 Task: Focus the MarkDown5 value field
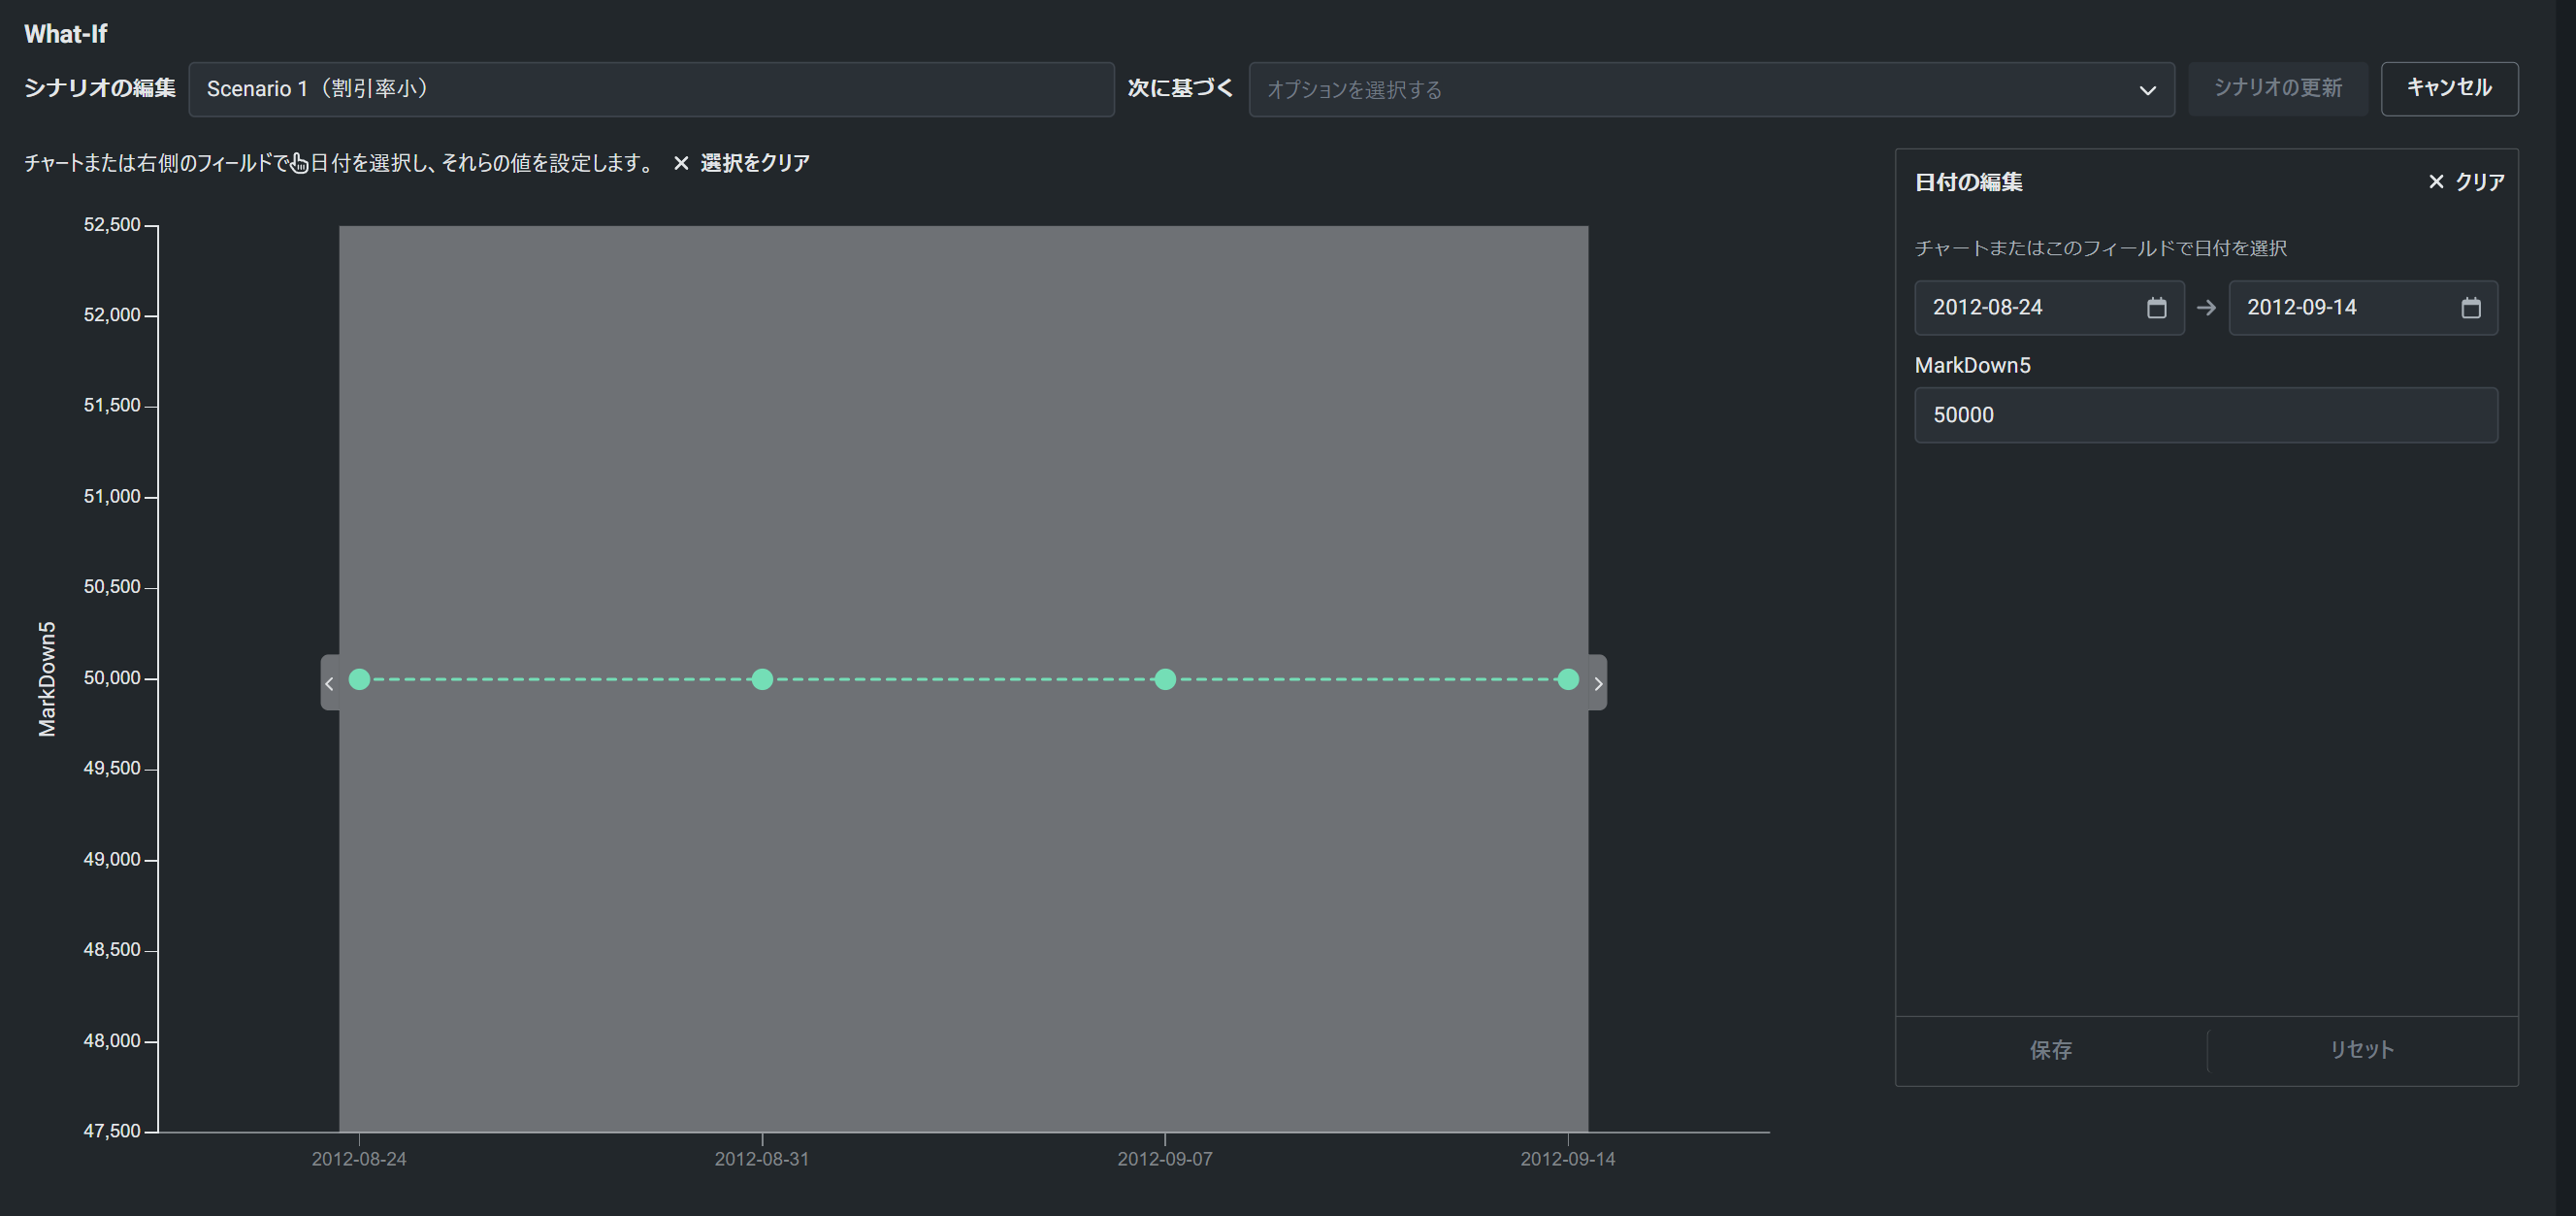[x=2205, y=415]
